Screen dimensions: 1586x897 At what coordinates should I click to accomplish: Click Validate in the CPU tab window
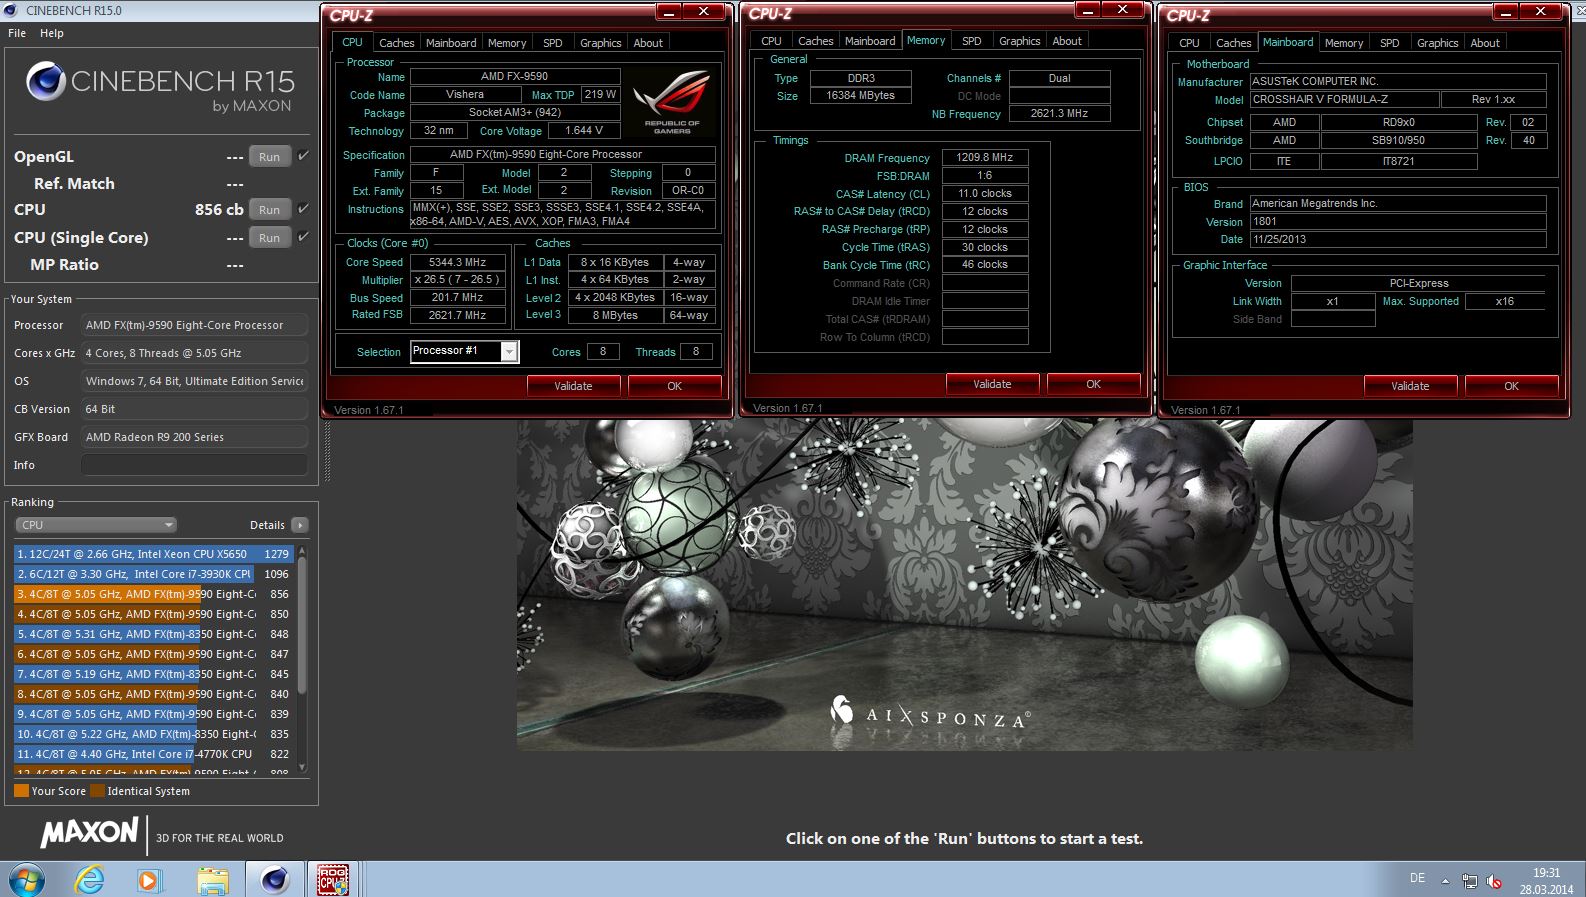573,386
